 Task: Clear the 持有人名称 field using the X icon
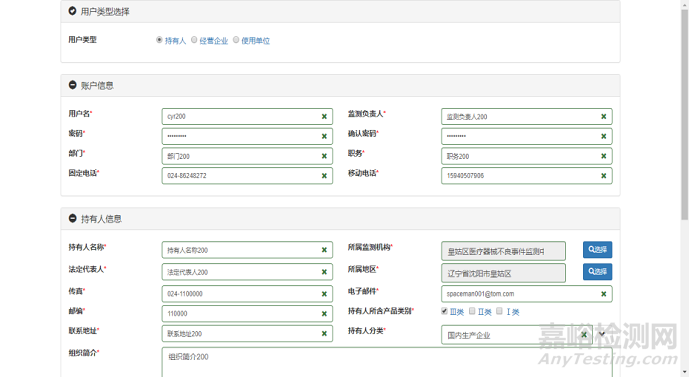pyautogui.click(x=324, y=250)
